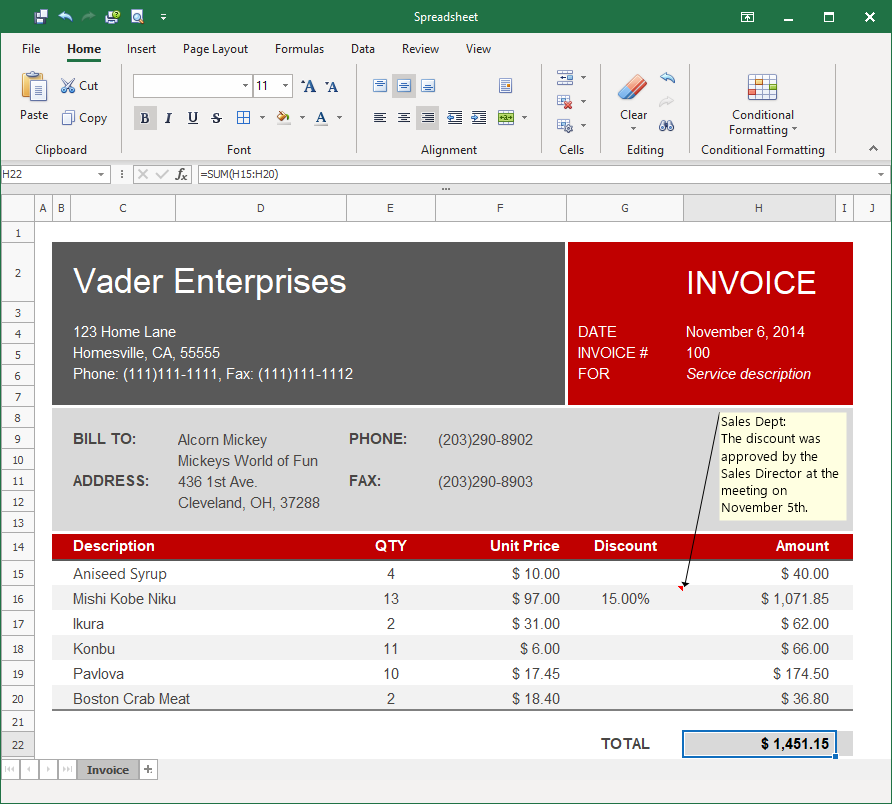
Task: Toggle bold formatting
Action: point(145,117)
